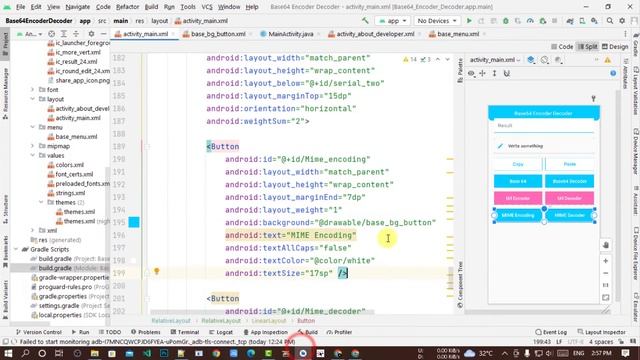Click the green Run app button
The height and width of the screenshot is (360, 640).
click(x=469, y=21)
